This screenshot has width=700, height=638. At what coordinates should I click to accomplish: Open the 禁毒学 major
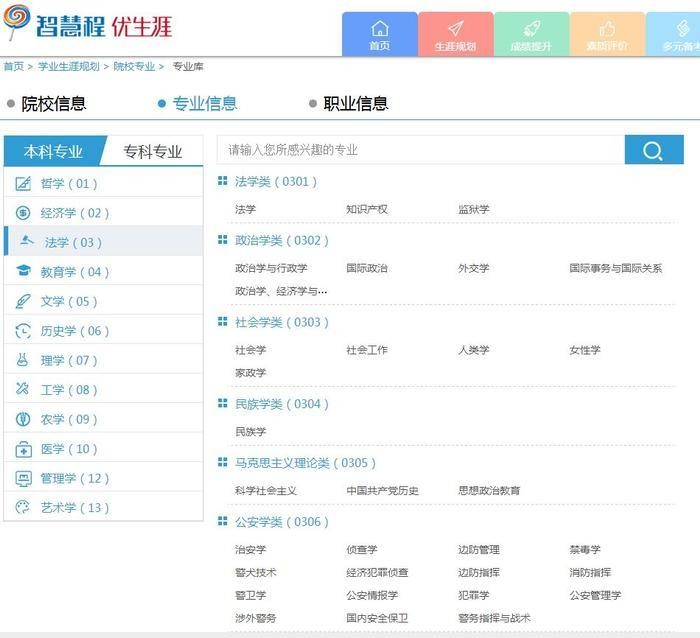click(x=585, y=549)
